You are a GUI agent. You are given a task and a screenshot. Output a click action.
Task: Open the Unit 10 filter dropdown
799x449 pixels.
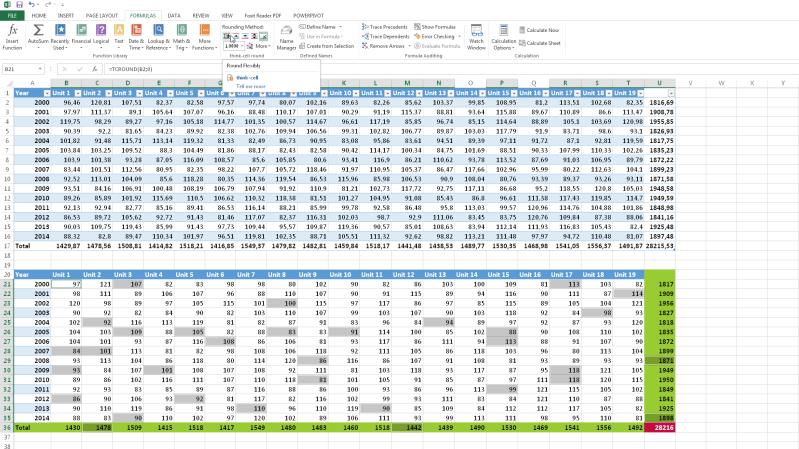(355, 93)
